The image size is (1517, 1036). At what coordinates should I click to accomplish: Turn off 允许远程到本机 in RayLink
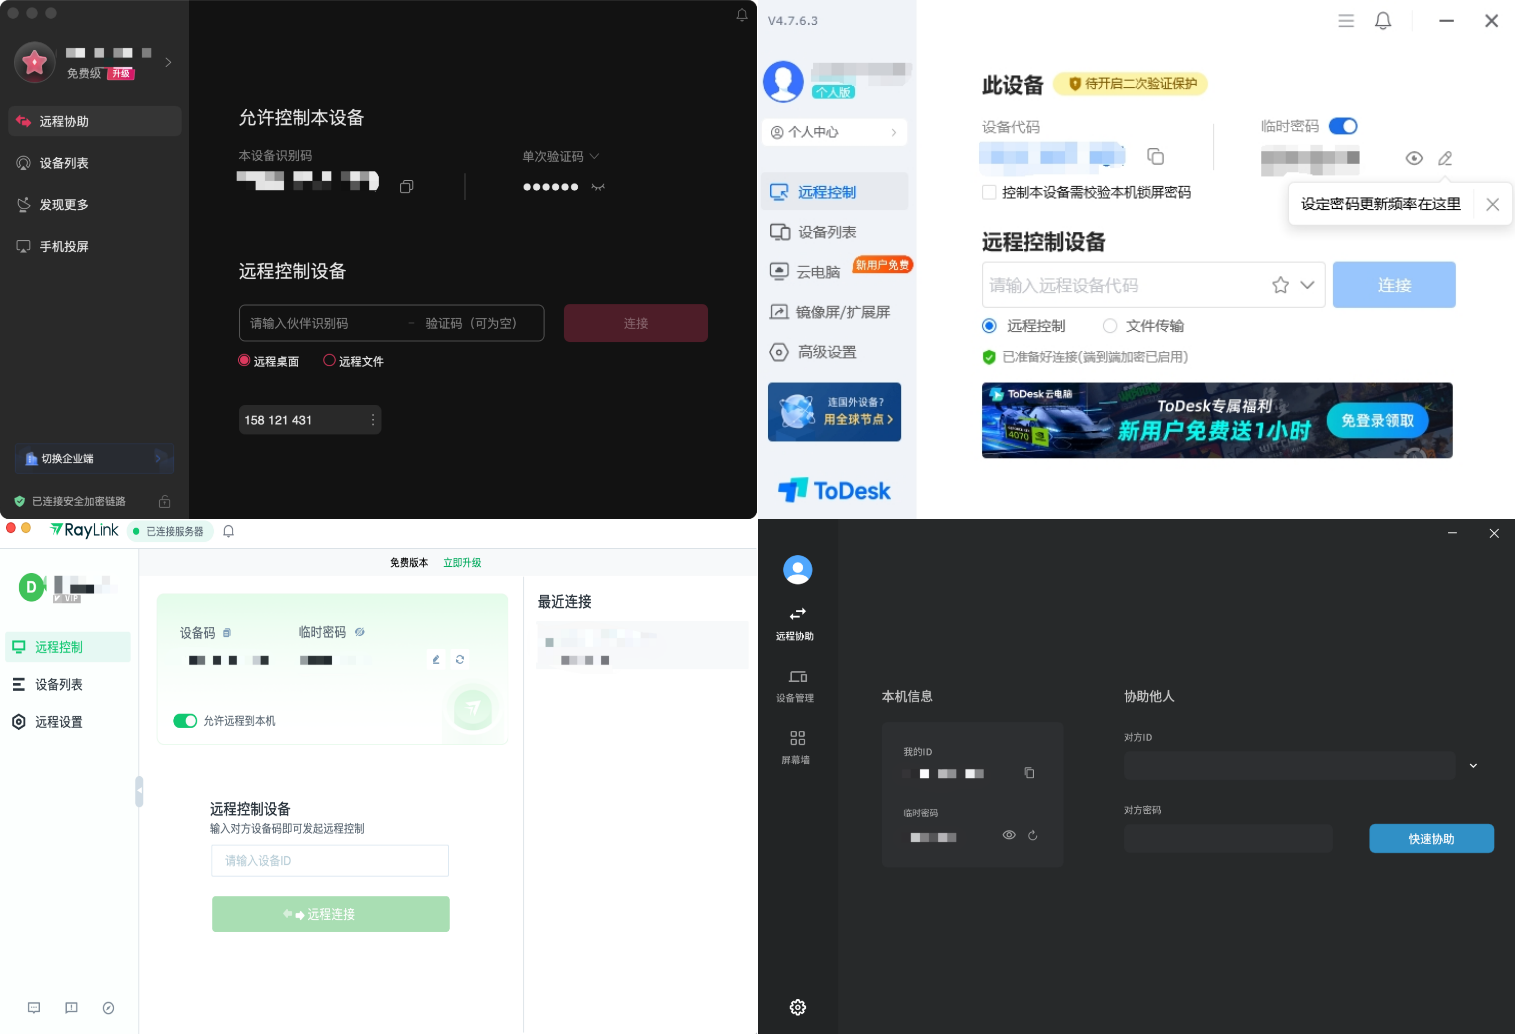(x=186, y=720)
